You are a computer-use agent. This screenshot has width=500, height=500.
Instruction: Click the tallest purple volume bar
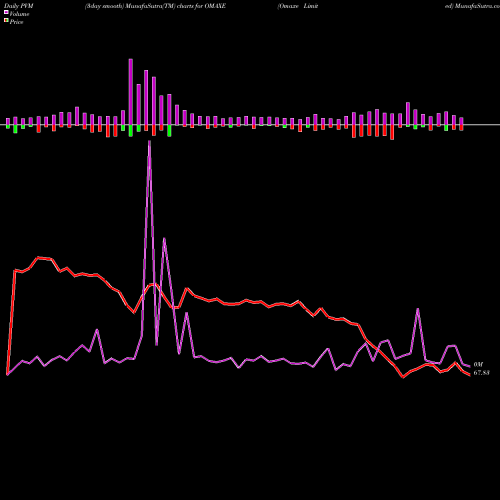(x=131, y=92)
